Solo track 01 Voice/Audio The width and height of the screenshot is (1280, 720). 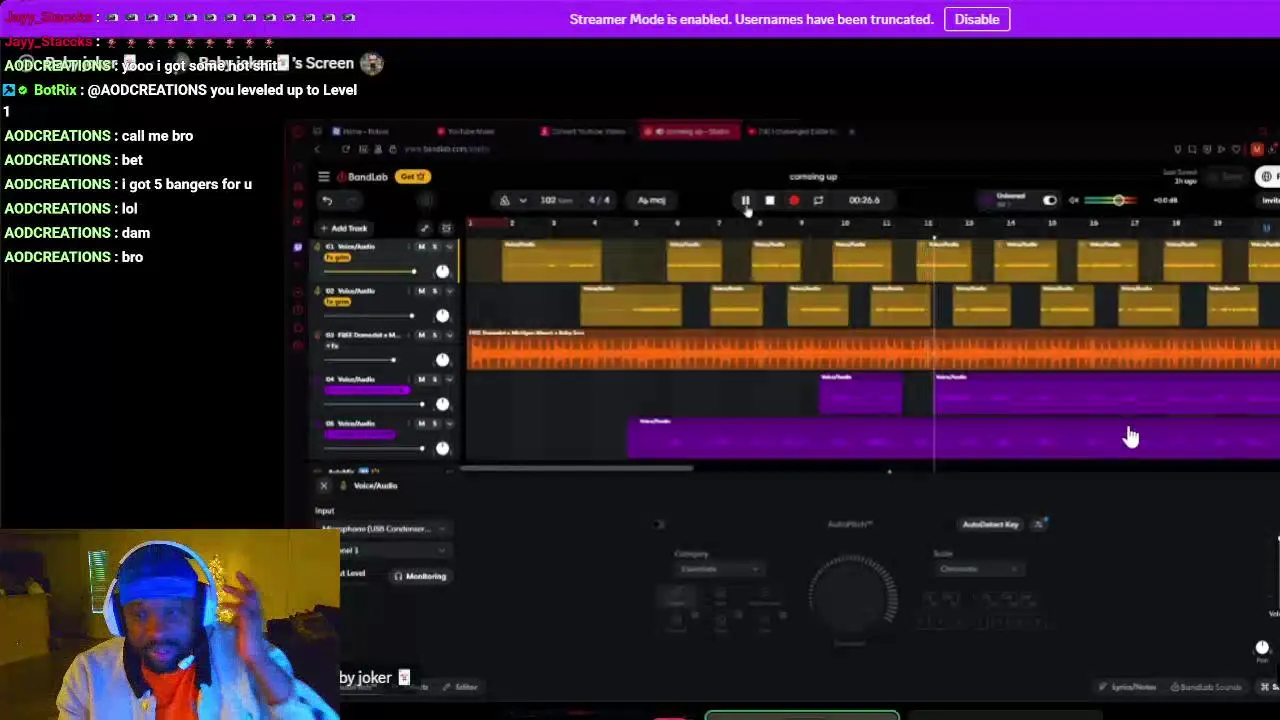[435, 247]
